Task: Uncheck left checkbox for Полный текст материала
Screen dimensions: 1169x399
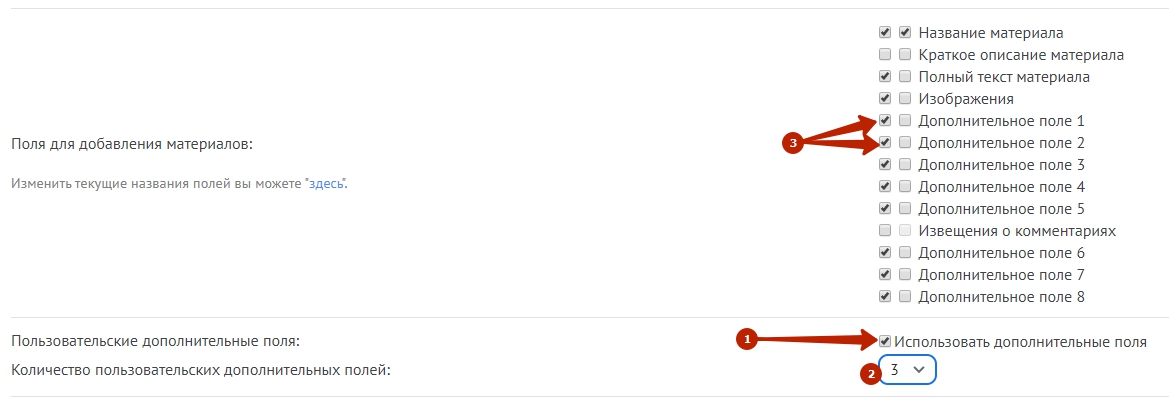Action: pyautogui.click(x=885, y=77)
